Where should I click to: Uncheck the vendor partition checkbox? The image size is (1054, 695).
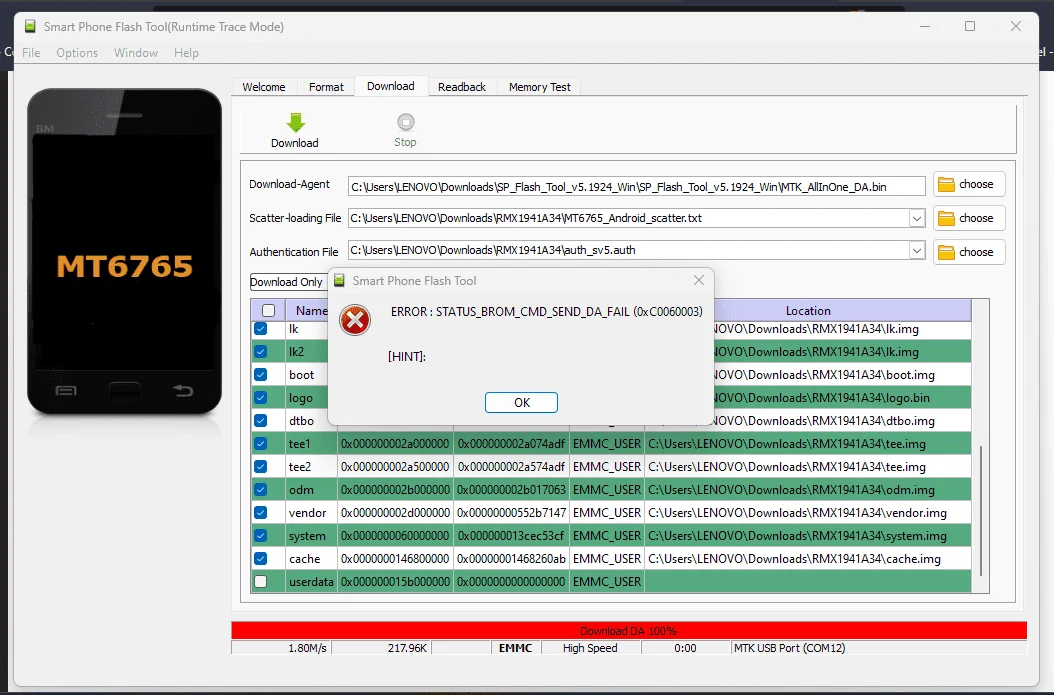pos(261,512)
